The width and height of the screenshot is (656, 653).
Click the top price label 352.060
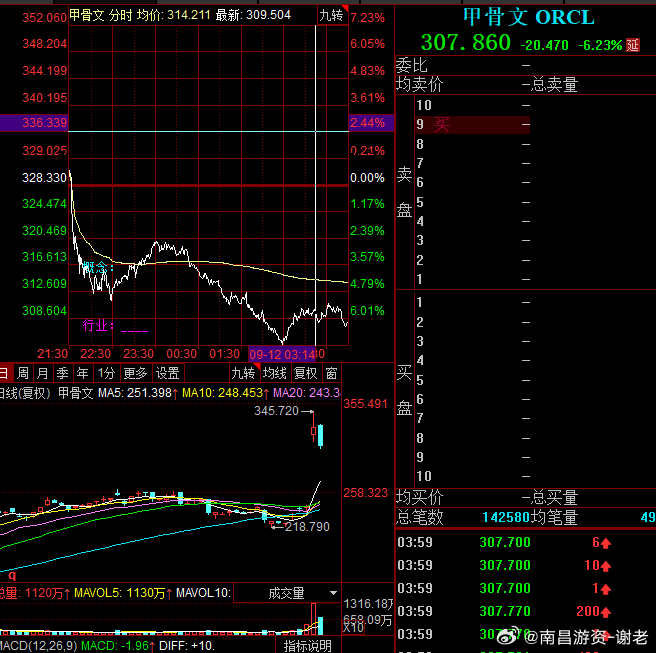point(44,18)
